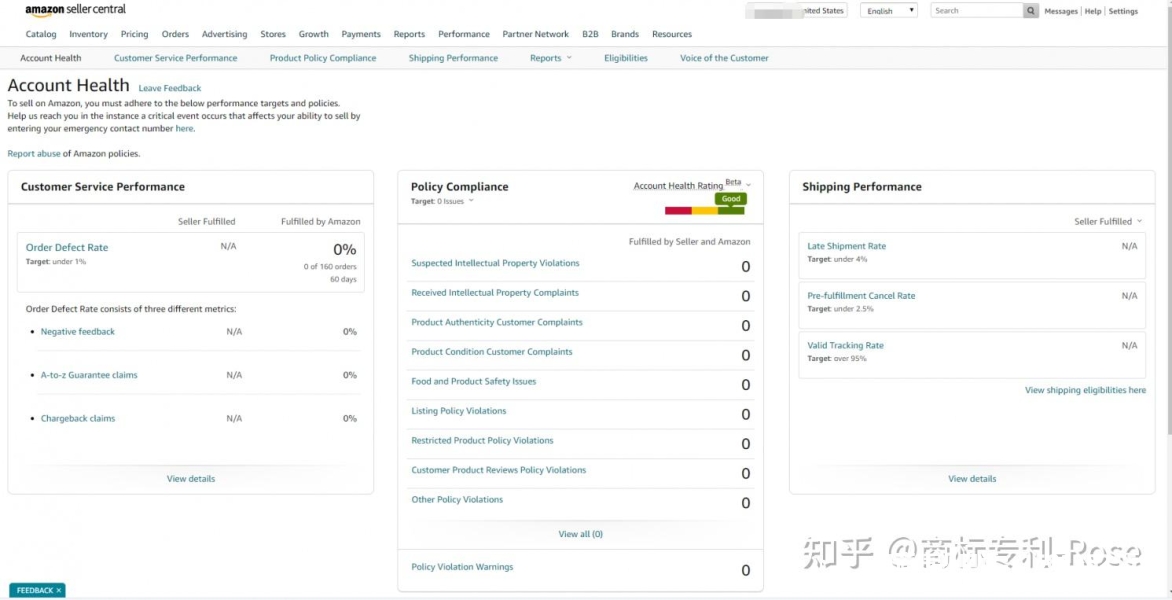Image resolution: width=1172 pixels, height=600 pixels.
Task: Switch to the Customer Service Performance tab
Action: click(x=176, y=58)
